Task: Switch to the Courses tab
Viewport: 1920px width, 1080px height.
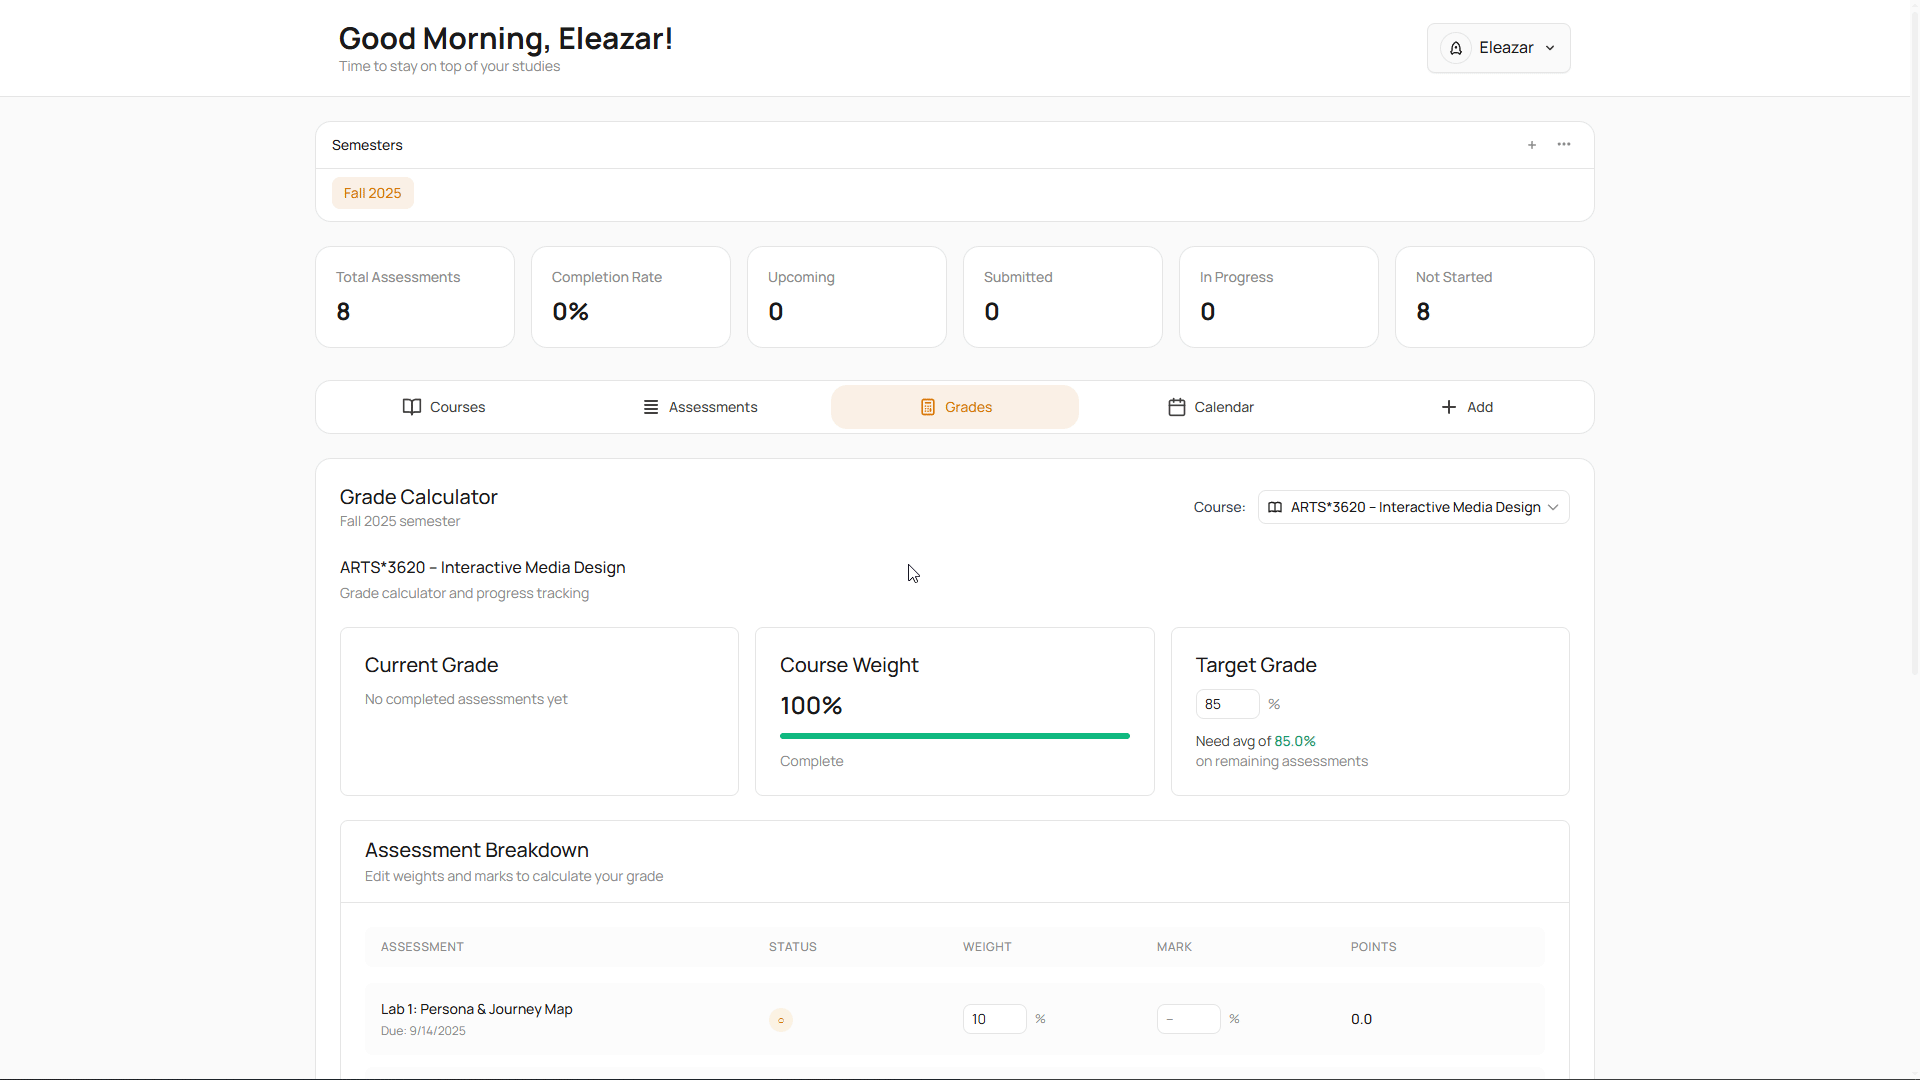Action: click(444, 407)
